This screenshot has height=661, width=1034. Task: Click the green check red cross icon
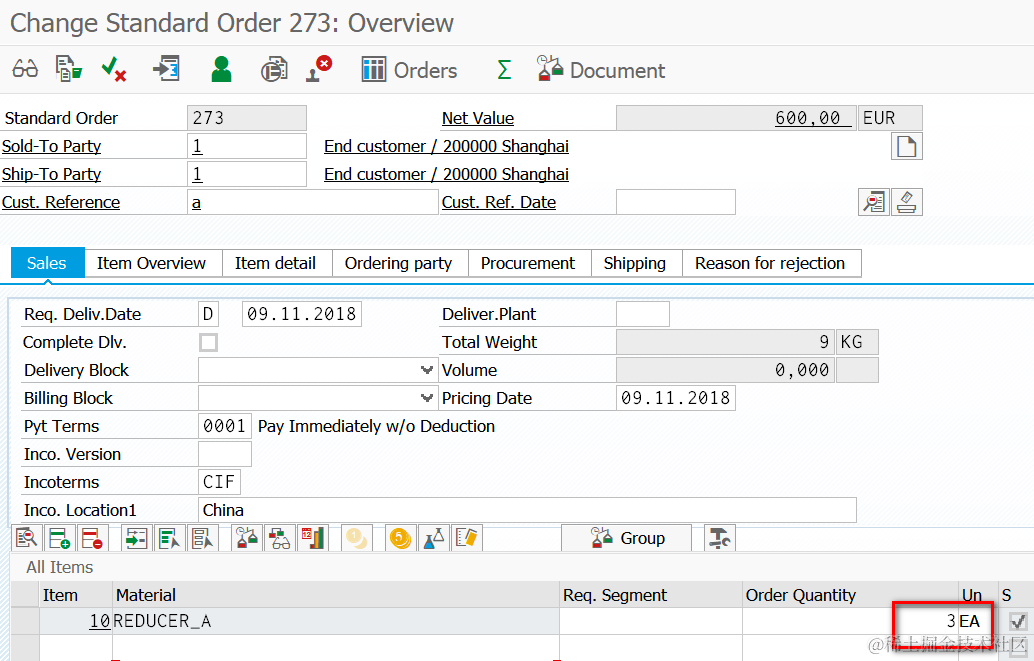[x=113, y=69]
